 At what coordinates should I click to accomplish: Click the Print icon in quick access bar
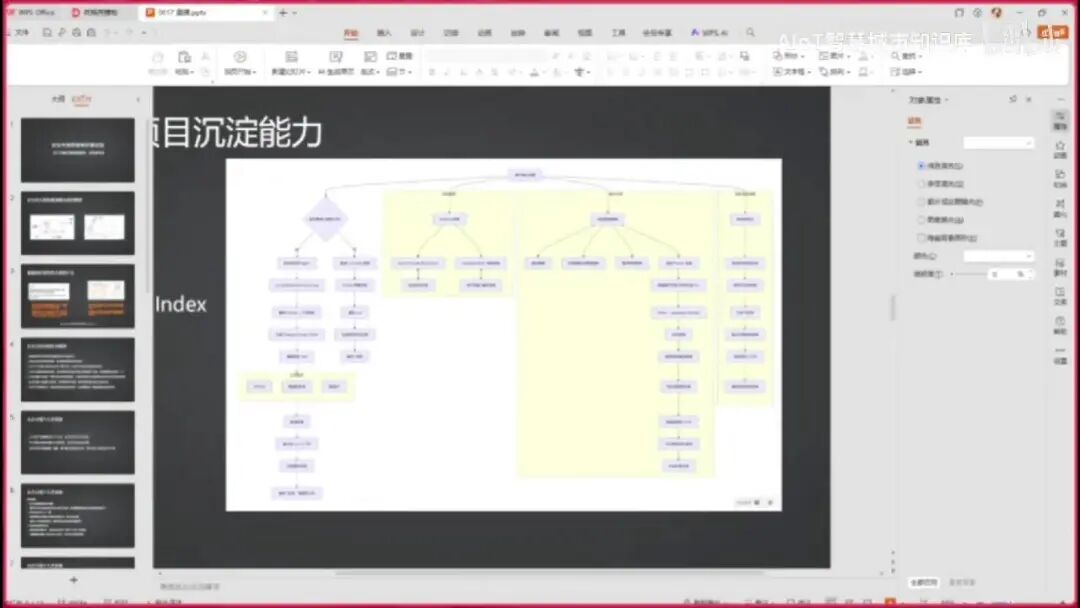click(x=76, y=32)
